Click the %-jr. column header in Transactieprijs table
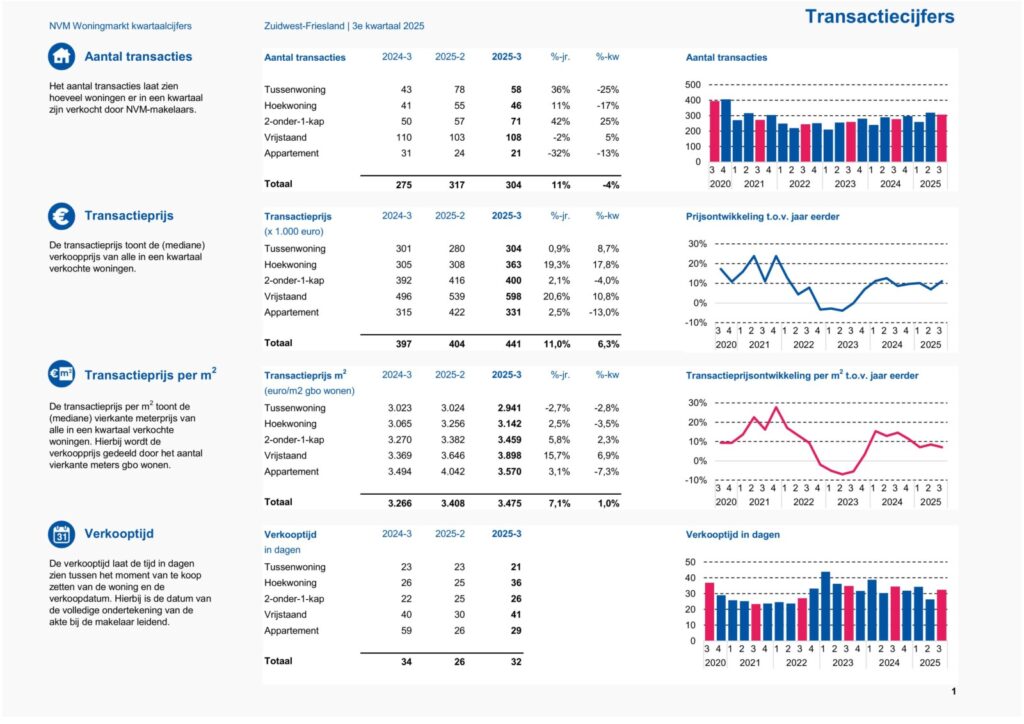Viewport: 1024px width, 724px height. pyautogui.click(x=559, y=215)
